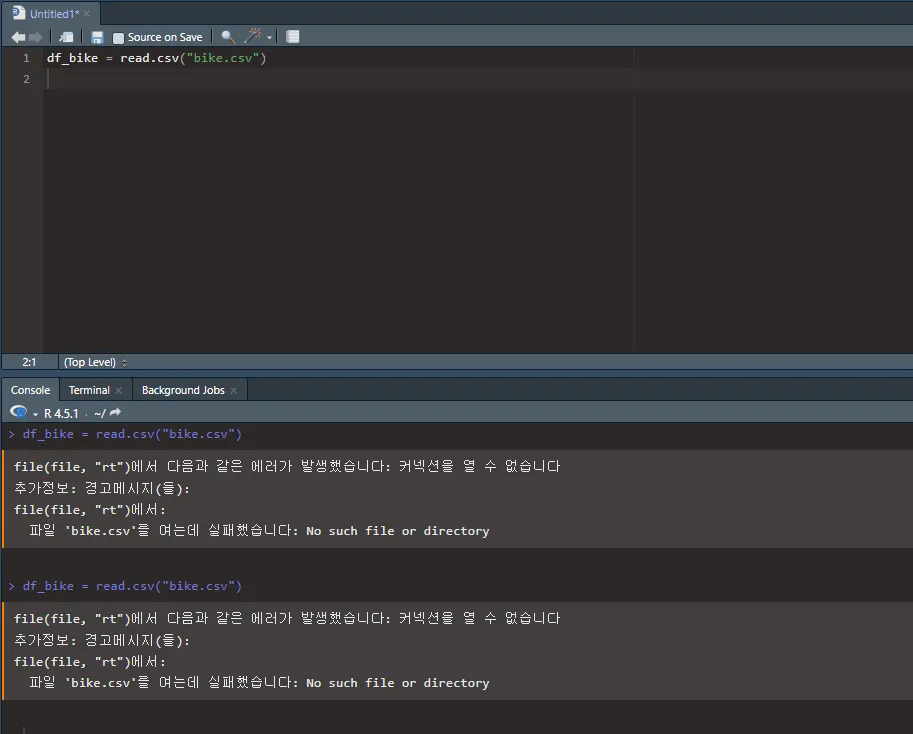The height and width of the screenshot is (734, 913).
Task: Click first 'No such file or directory' message
Action: pyautogui.click(x=398, y=531)
